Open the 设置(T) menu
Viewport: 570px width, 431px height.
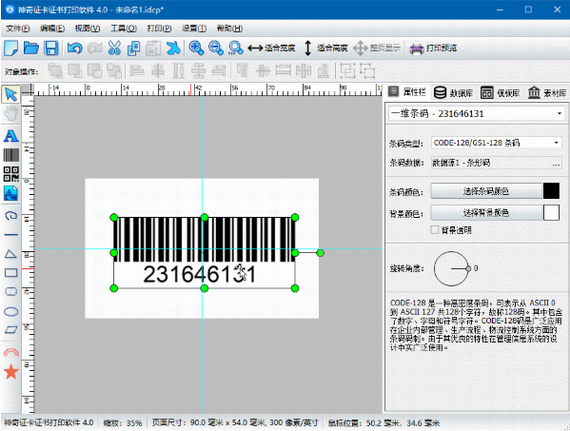click(x=194, y=28)
